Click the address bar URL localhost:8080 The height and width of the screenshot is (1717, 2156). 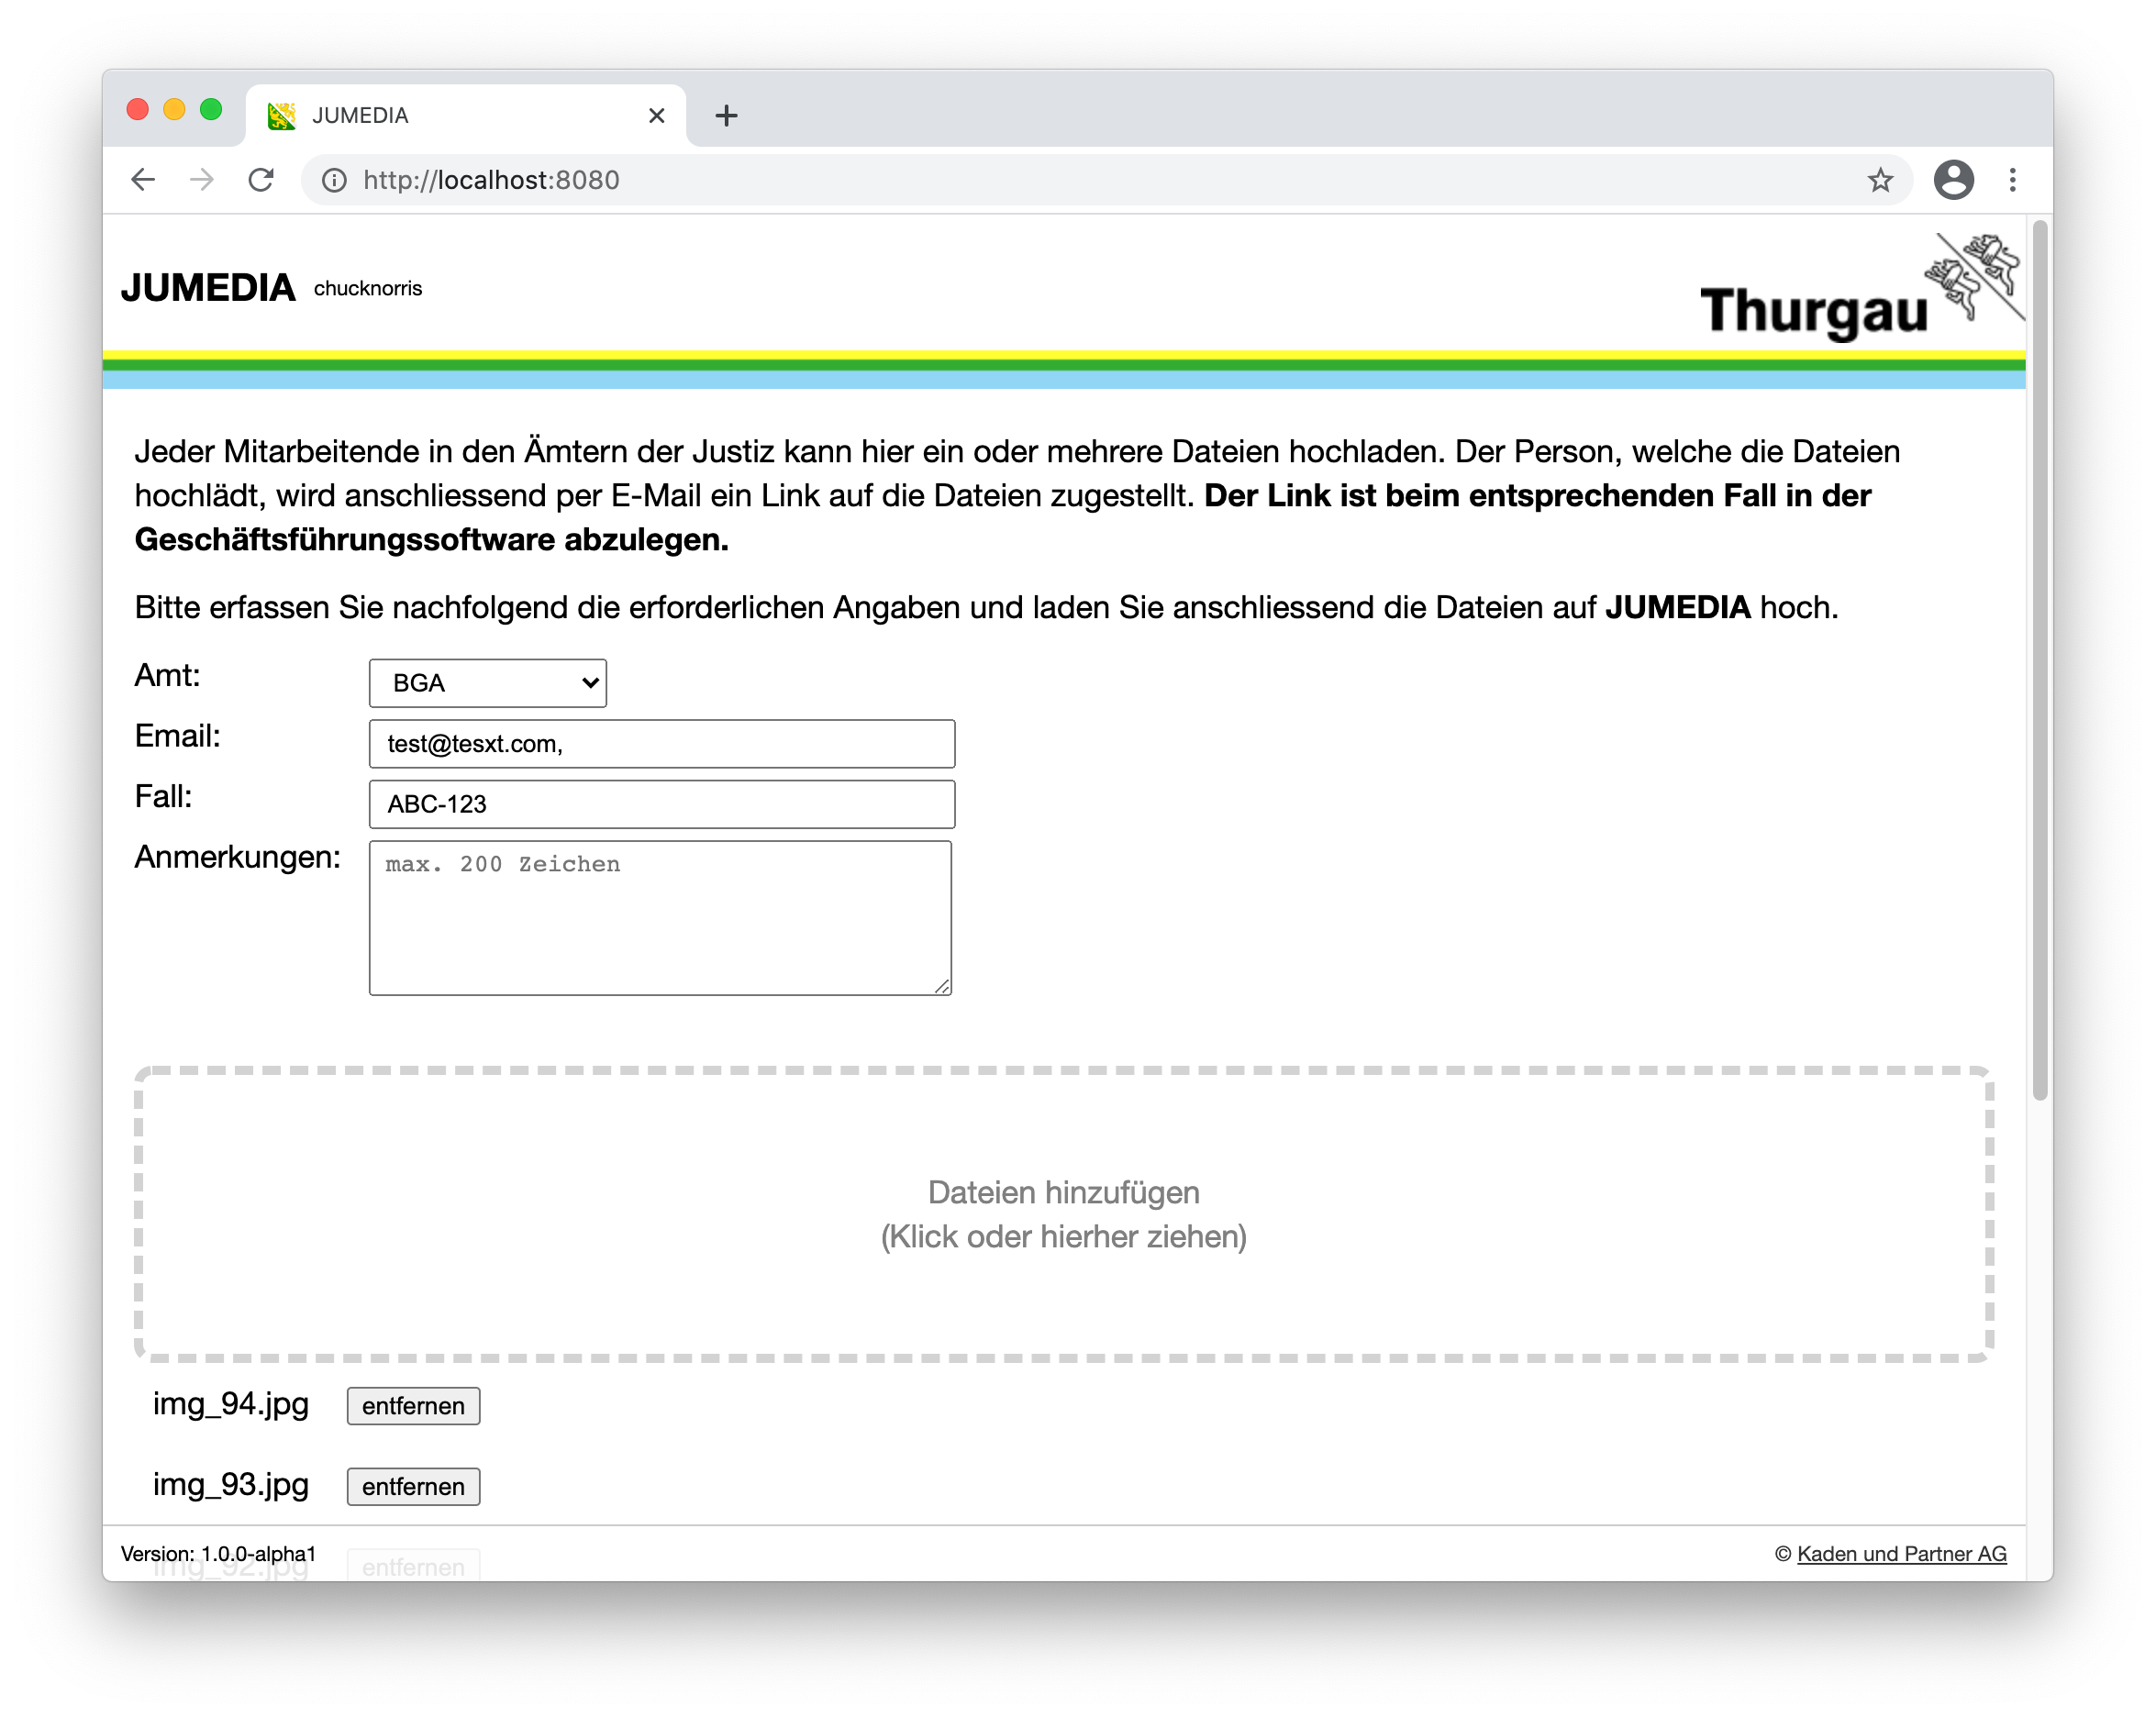(x=491, y=180)
